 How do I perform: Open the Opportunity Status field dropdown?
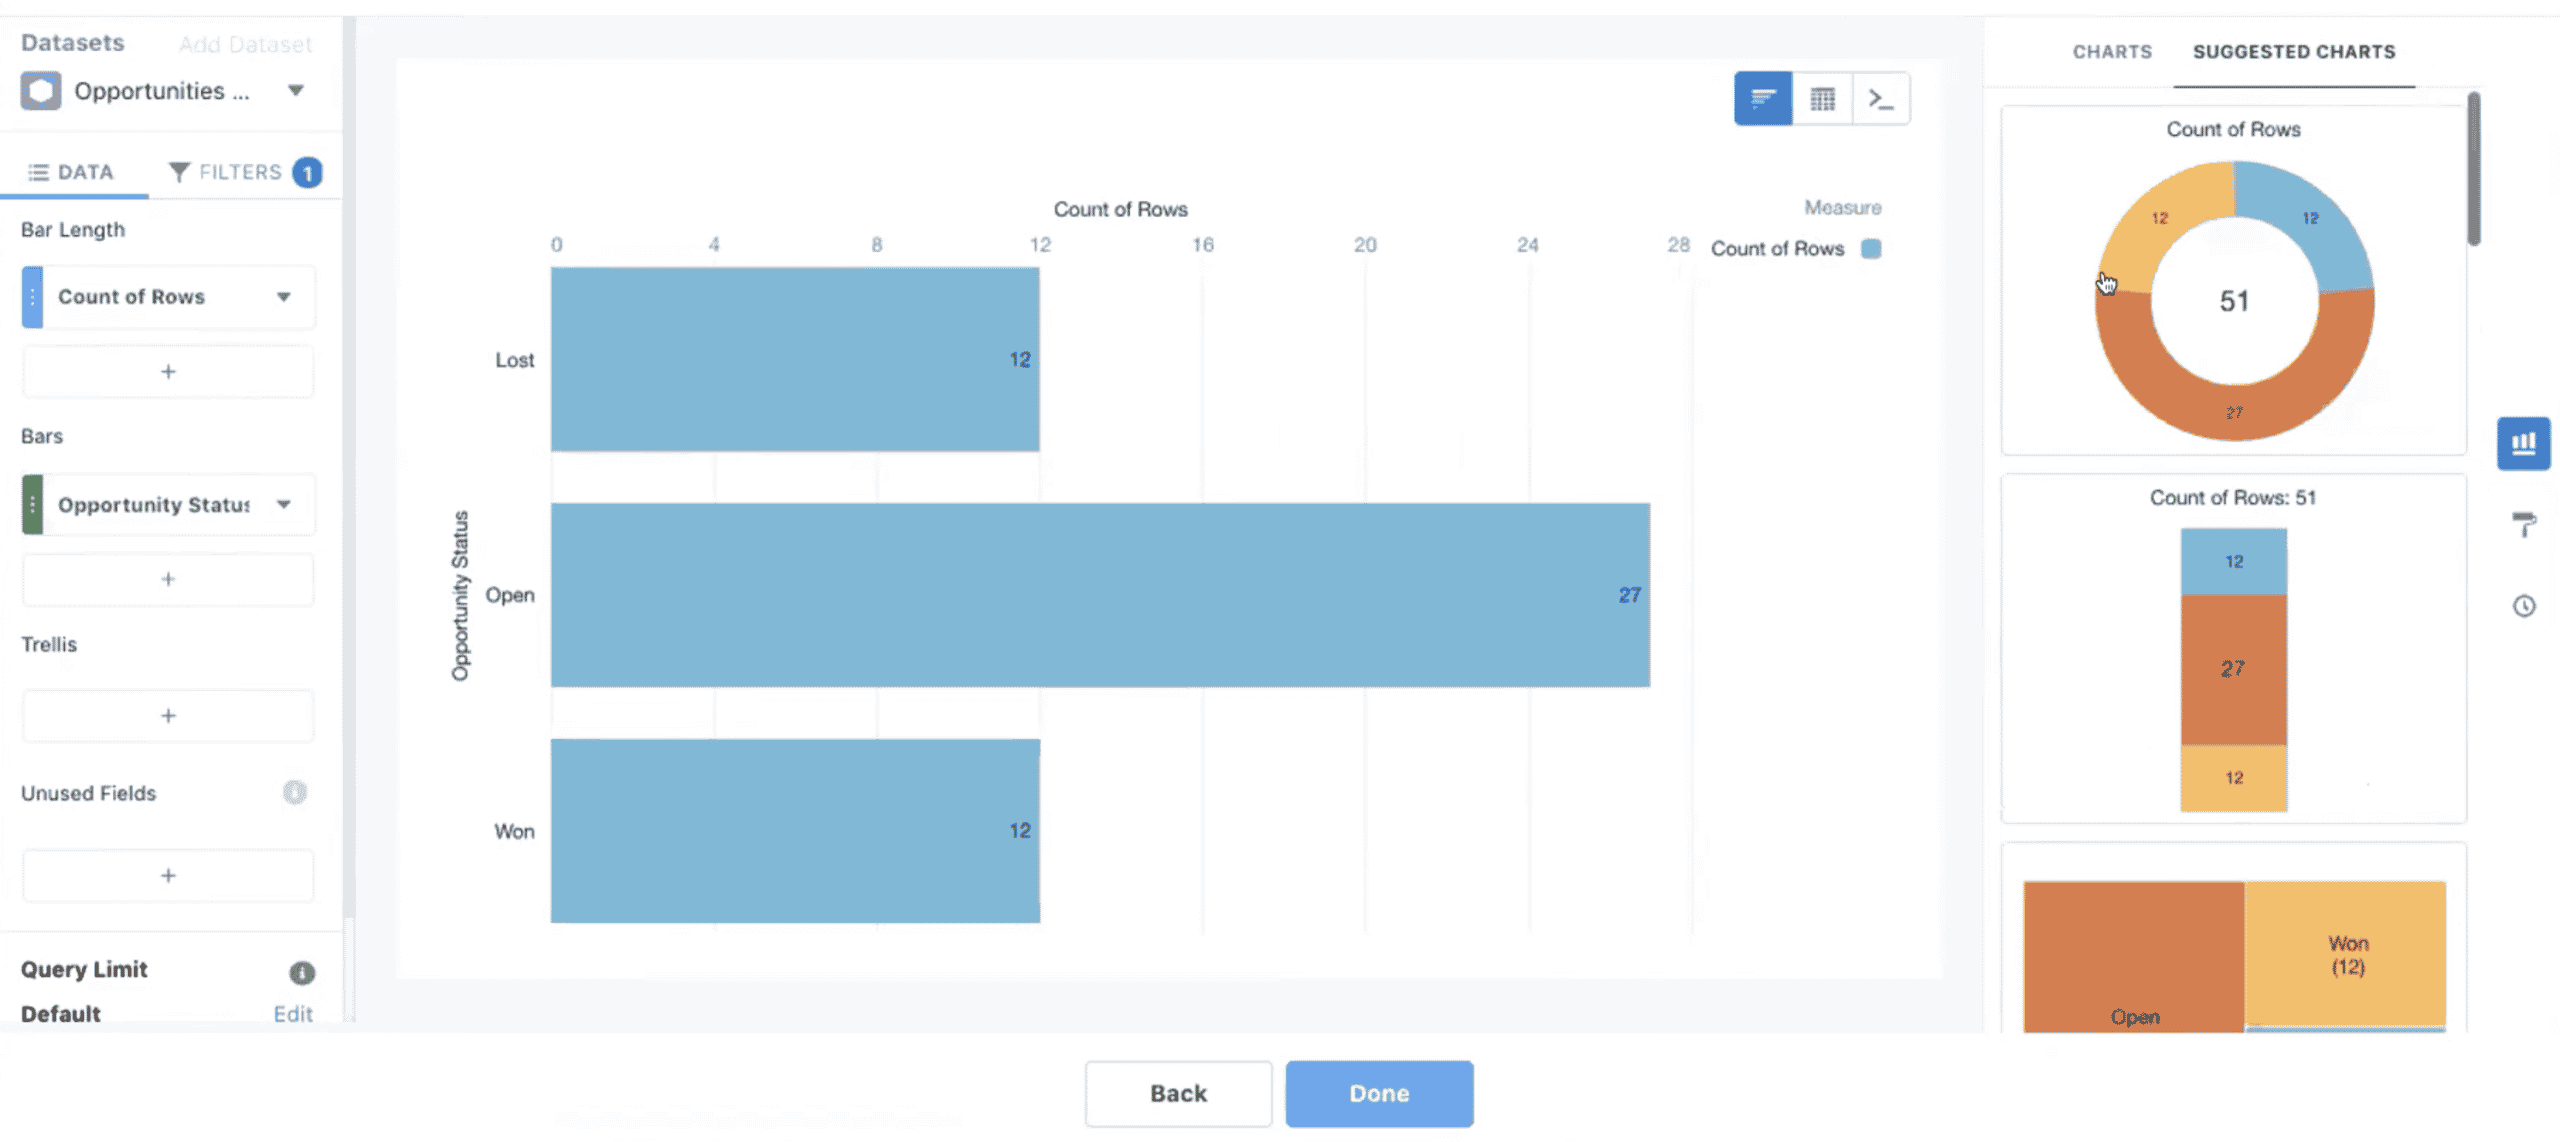click(284, 505)
